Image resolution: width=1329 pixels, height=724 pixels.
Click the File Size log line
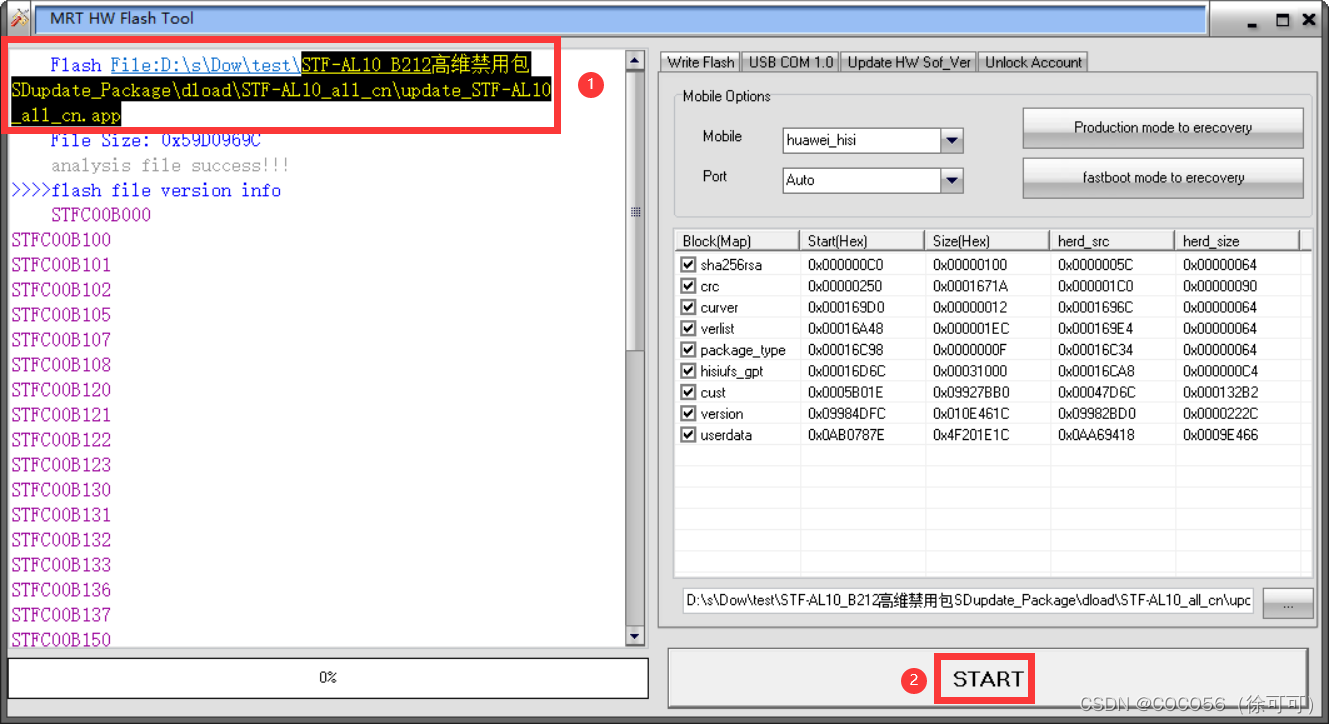(x=155, y=141)
